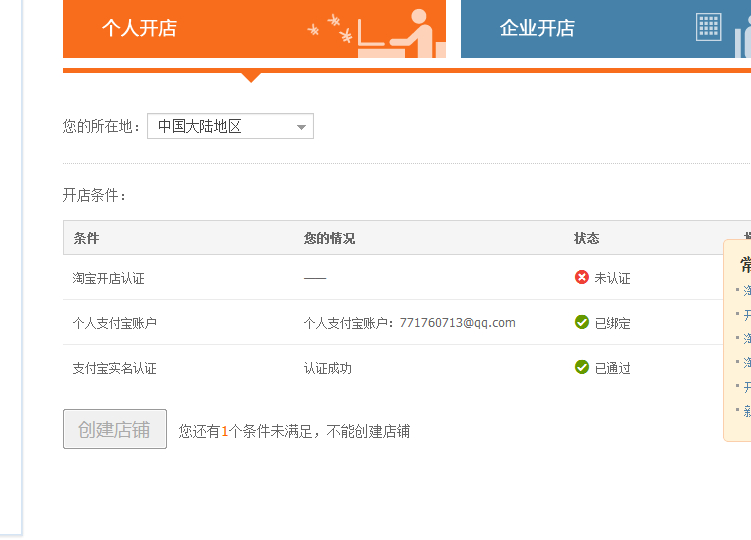
Task: Click the 已通过 status text
Action: click(x=612, y=368)
